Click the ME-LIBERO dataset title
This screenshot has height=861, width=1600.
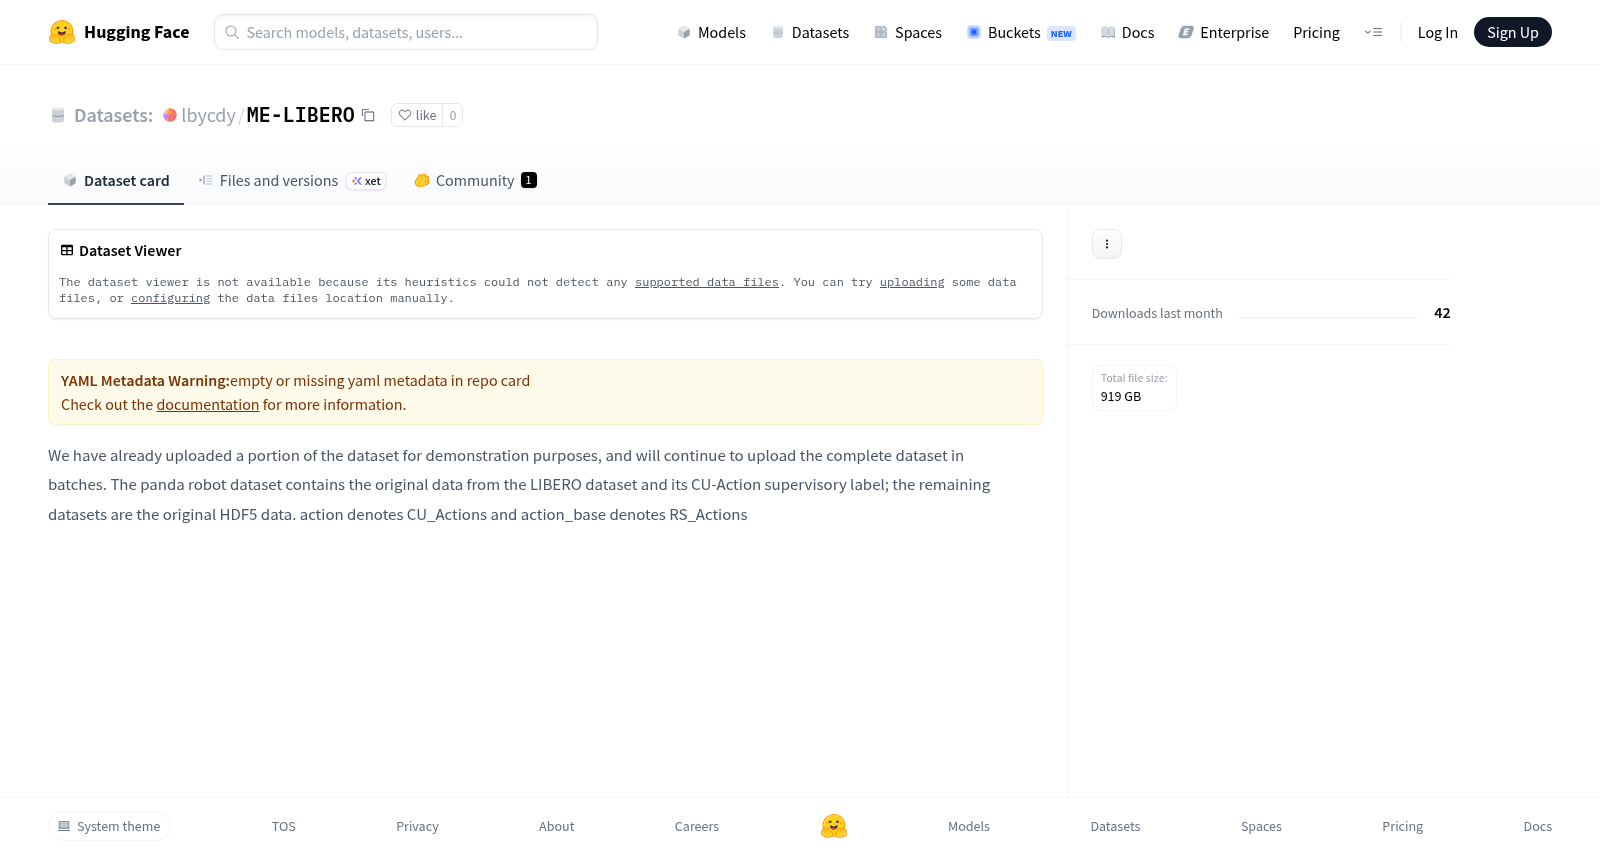301,115
